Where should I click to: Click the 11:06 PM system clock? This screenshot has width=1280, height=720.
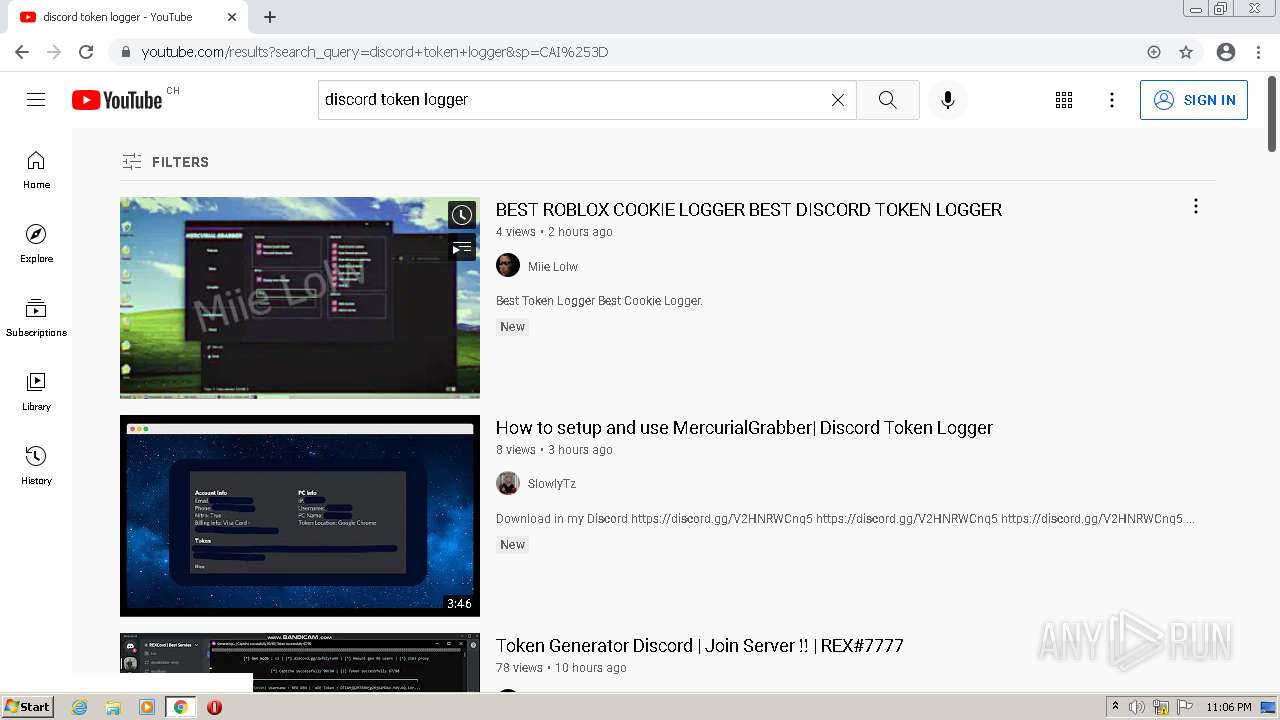click(x=1229, y=707)
